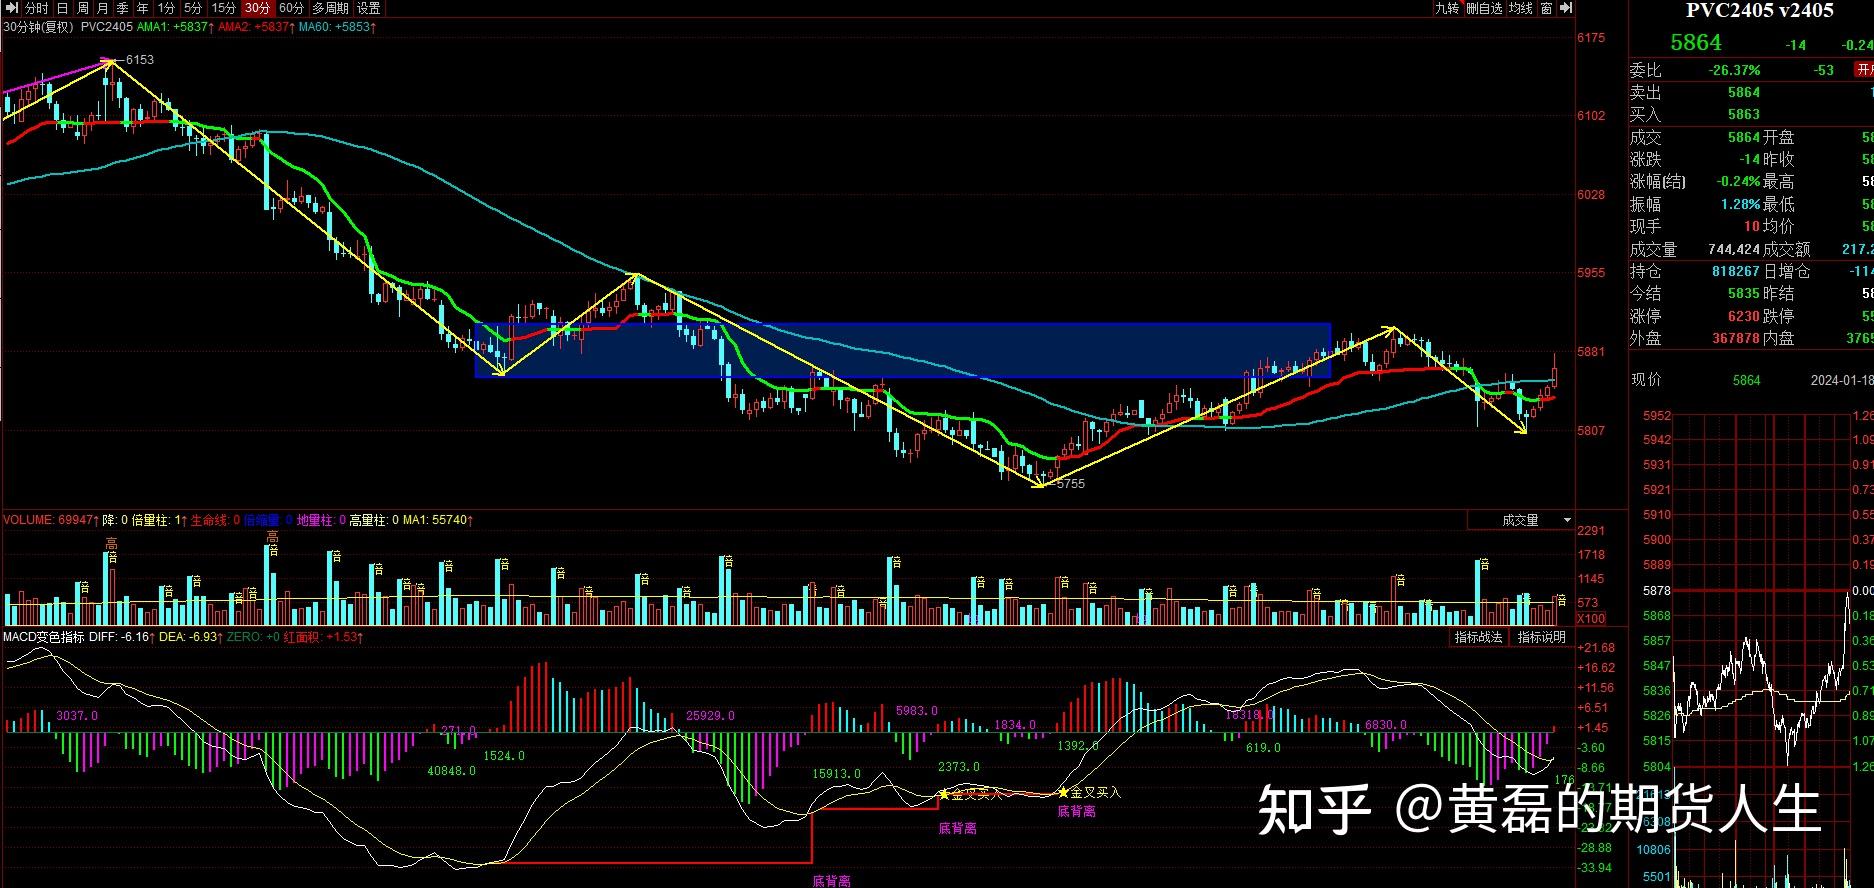Switch chart to 60分 period
1874x888 pixels.
tap(291, 8)
